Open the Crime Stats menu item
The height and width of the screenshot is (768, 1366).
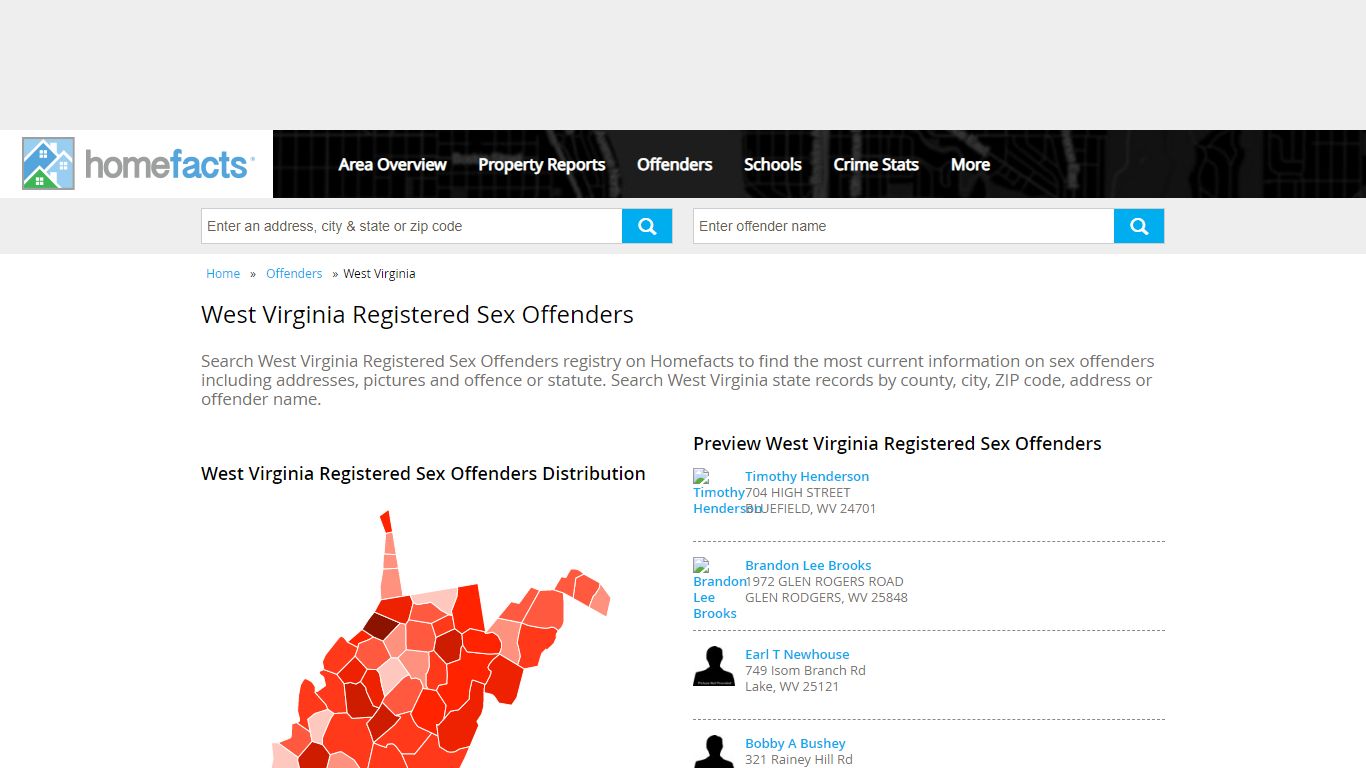coord(876,164)
